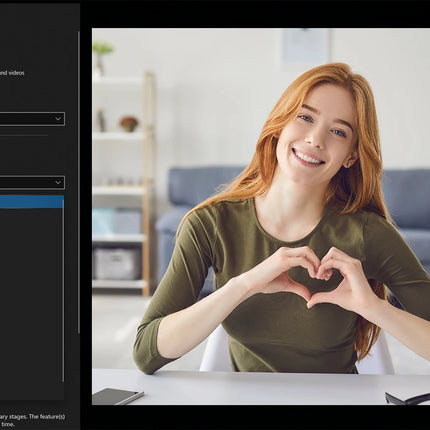Collapse the open lower dropdown chevron

click(x=58, y=182)
